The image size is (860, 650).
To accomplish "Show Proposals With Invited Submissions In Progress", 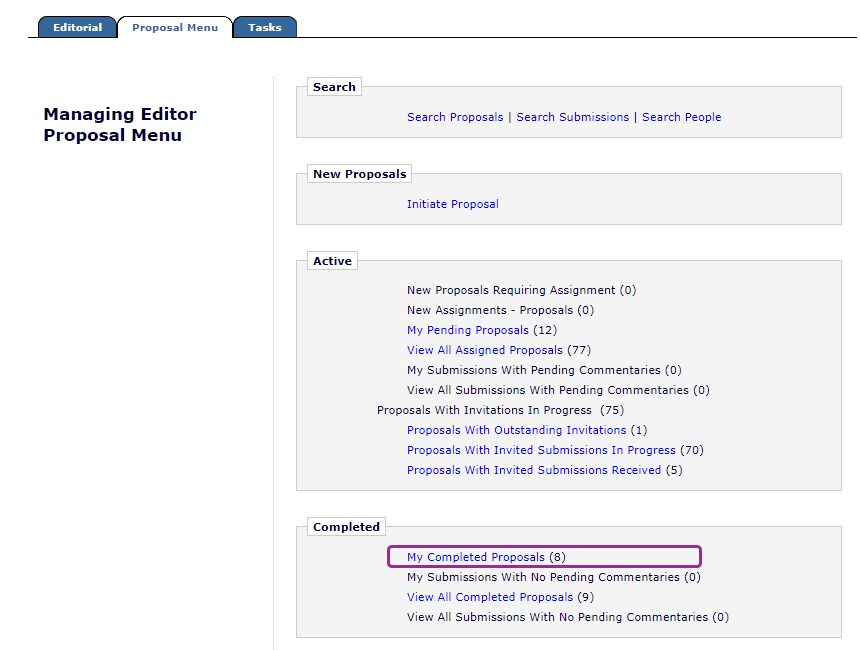I will (x=541, y=450).
